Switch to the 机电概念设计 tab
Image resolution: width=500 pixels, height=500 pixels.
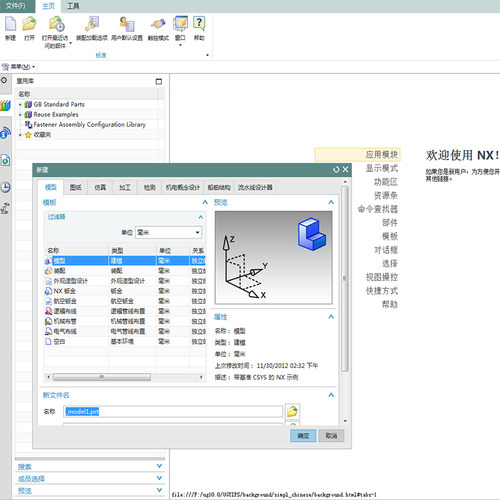[183, 188]
